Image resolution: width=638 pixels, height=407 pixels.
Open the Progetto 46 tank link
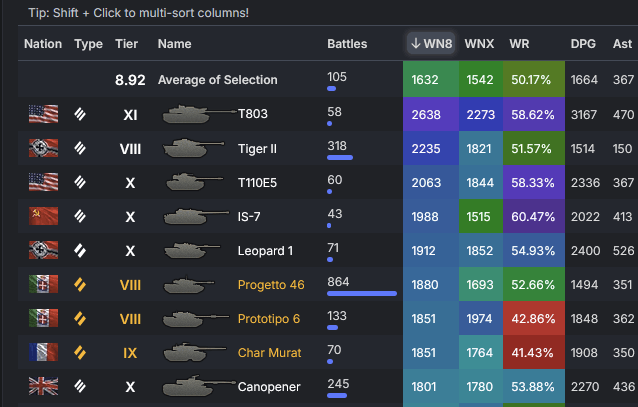[271, 284]
